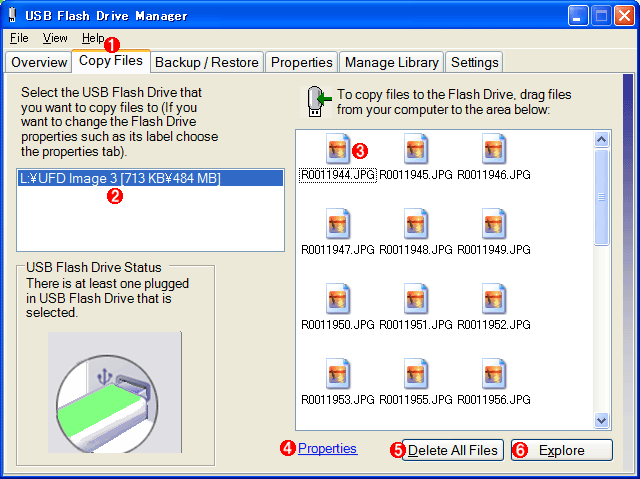Image resolution: width=640 pixels, height=479 pixels.
Task: Open the View menu
Action: tap(55, 38)
